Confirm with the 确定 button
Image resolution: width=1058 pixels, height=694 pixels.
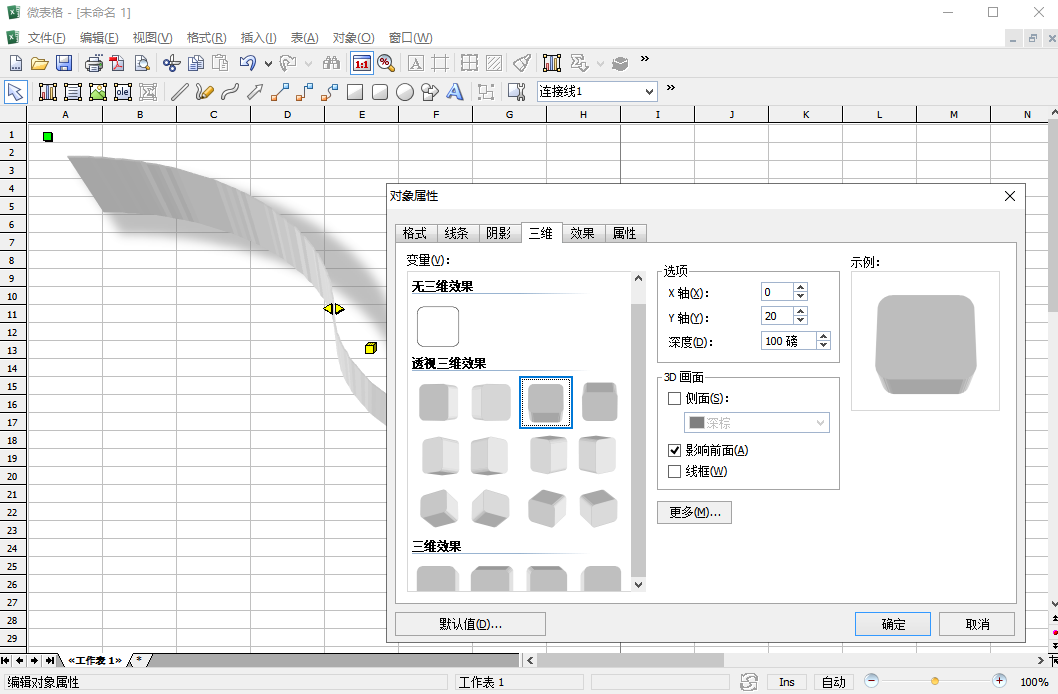tap(892, 623)
